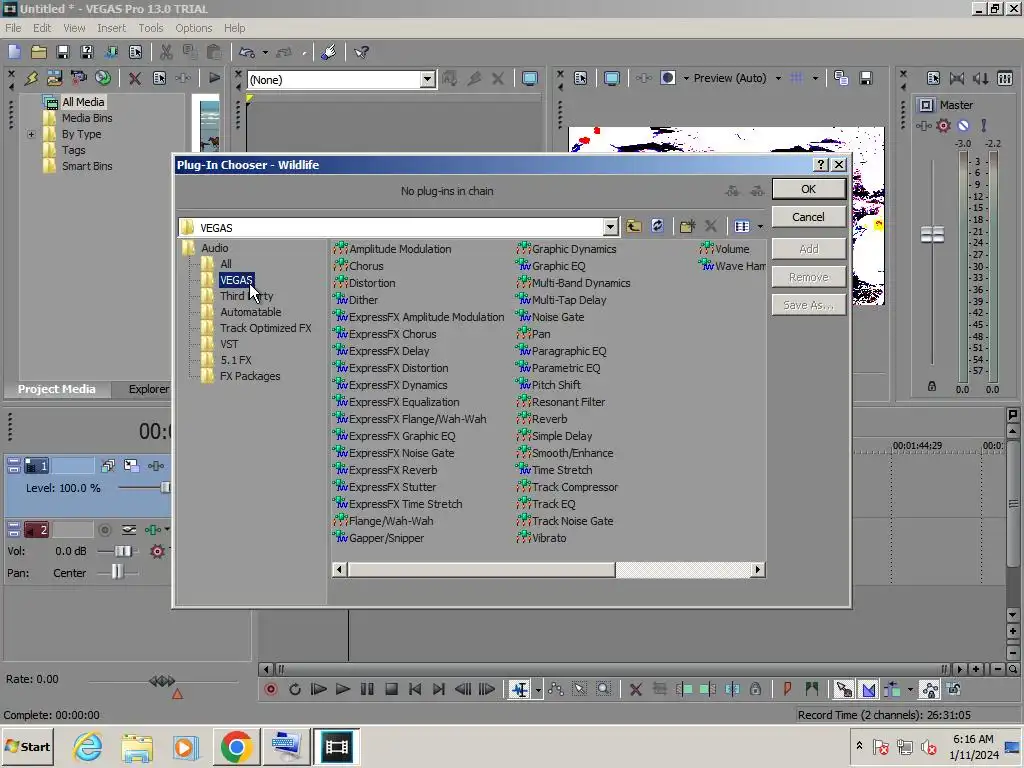Click the New project icon in toolbar
The width and height of the screenshot is (1024, 768).
(14, 52)
